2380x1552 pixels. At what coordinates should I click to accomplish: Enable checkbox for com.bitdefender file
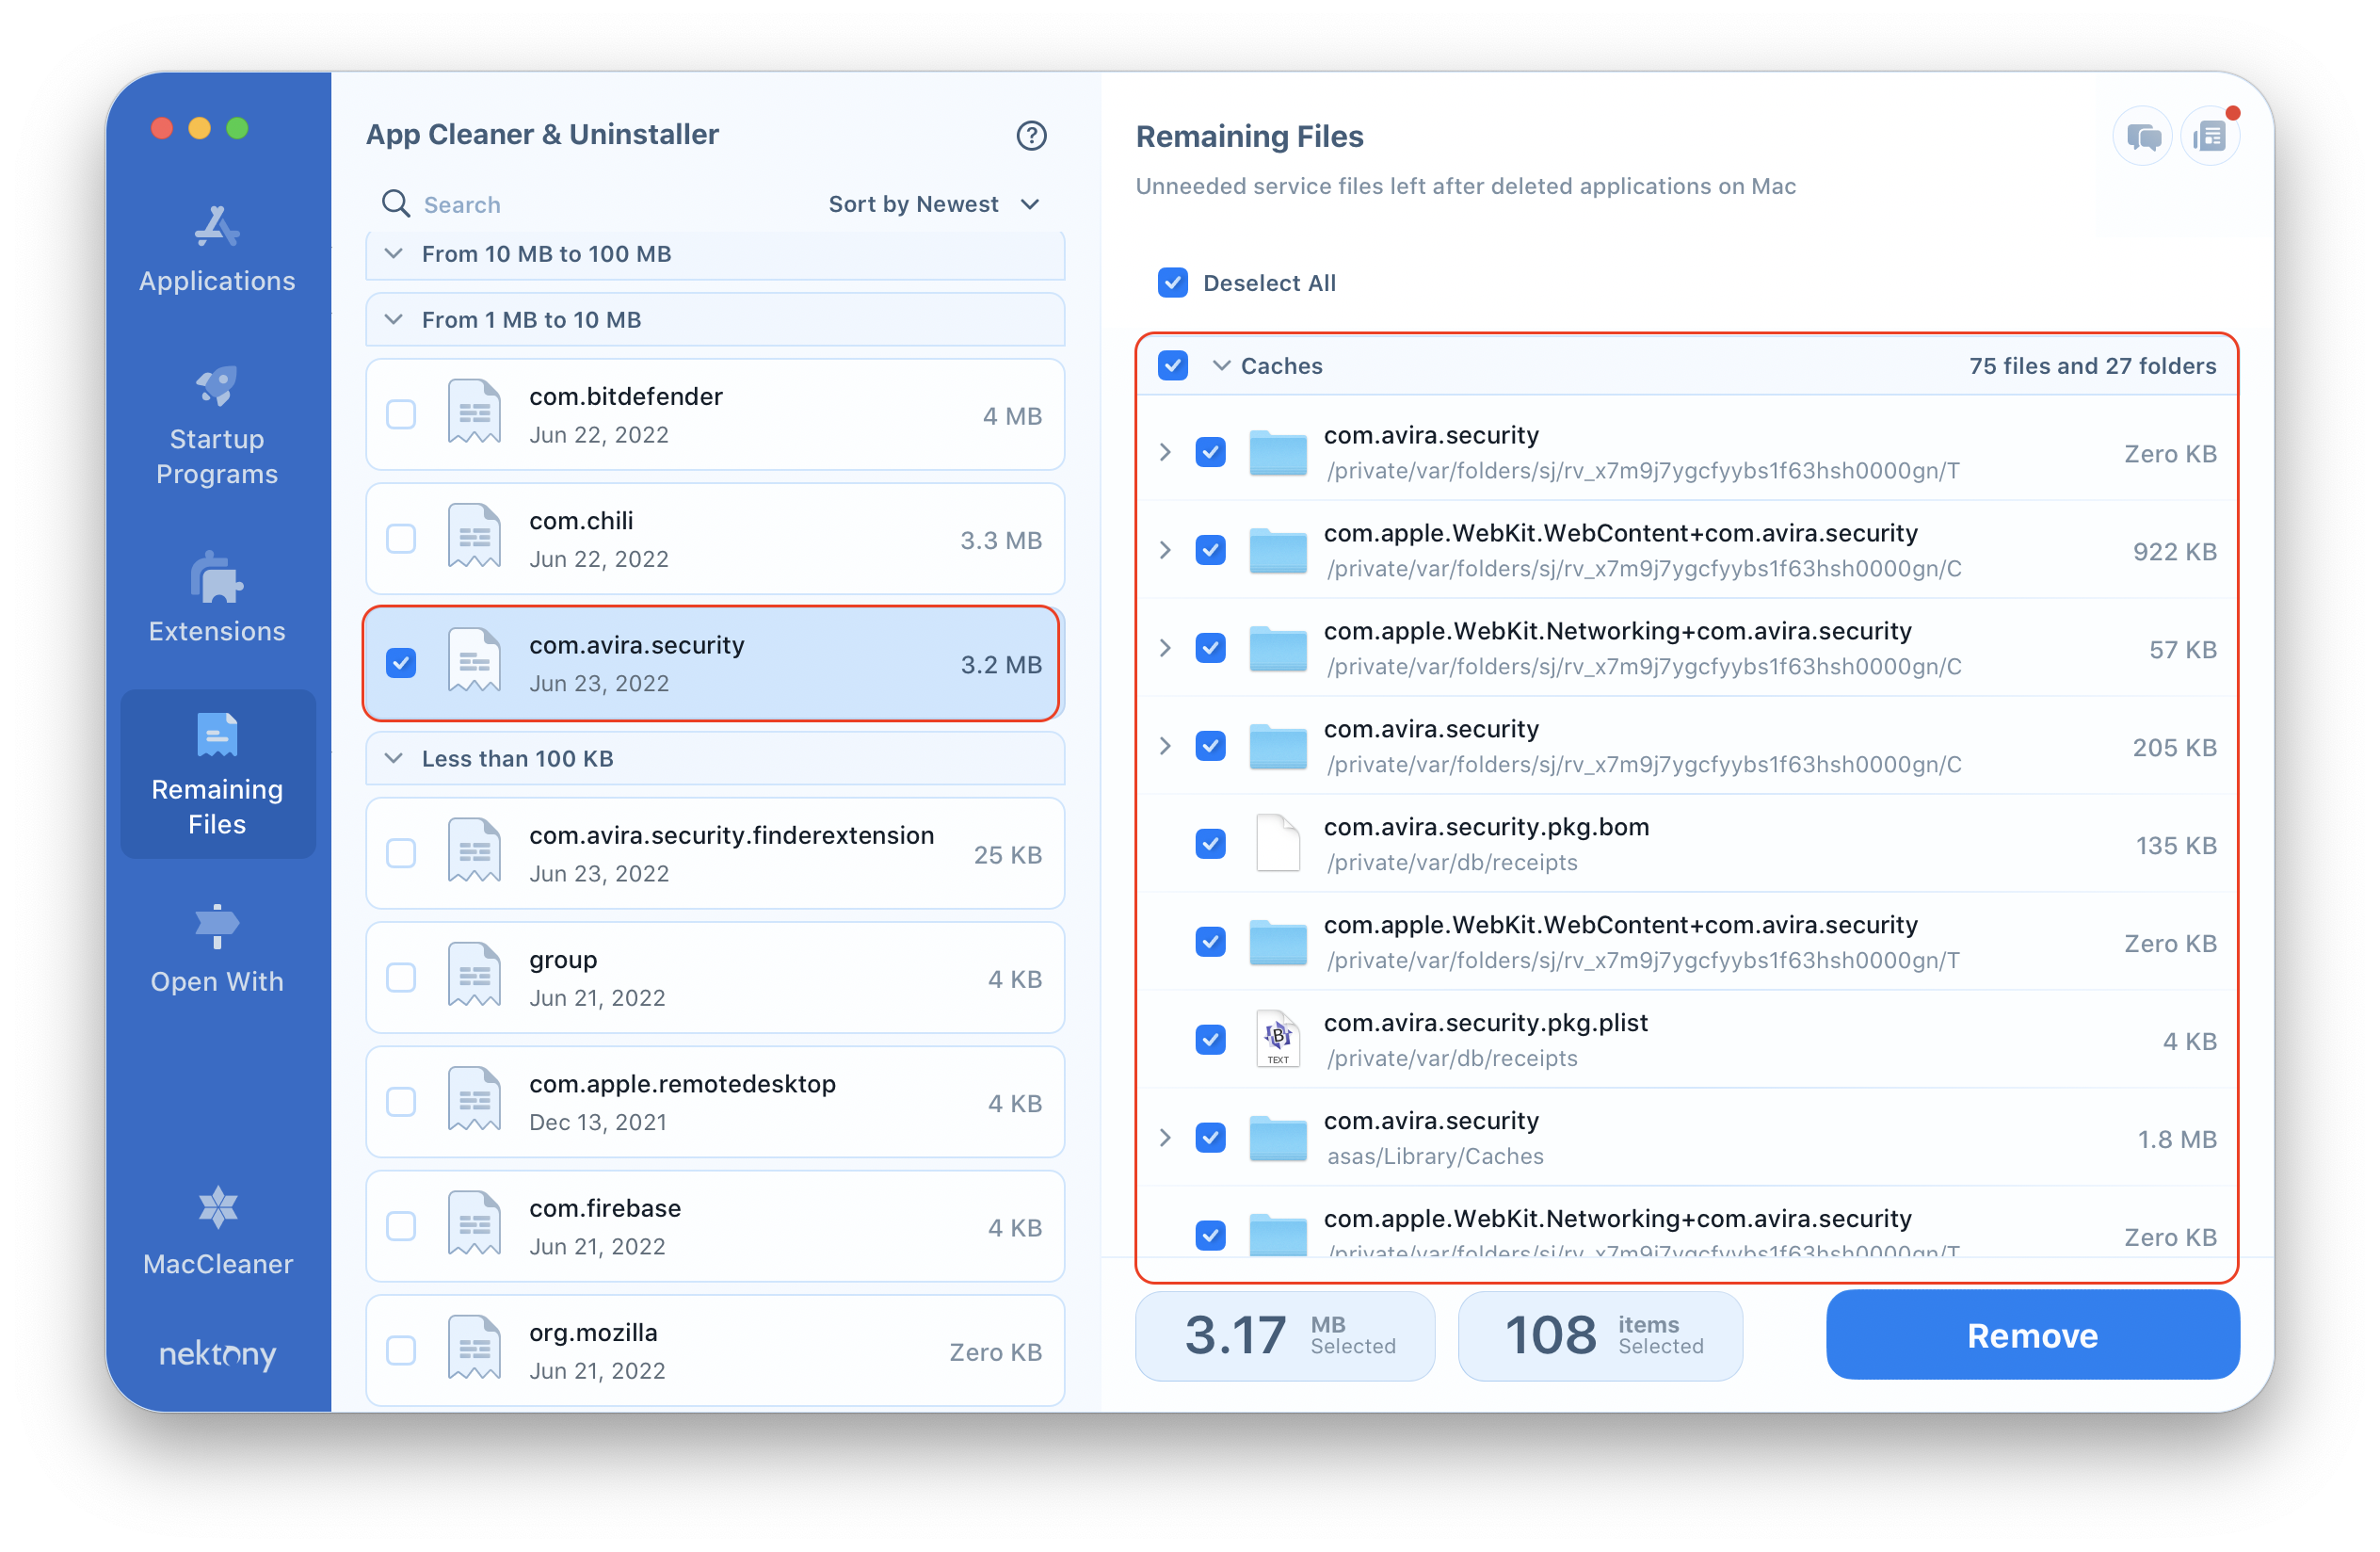coord(402,415)
